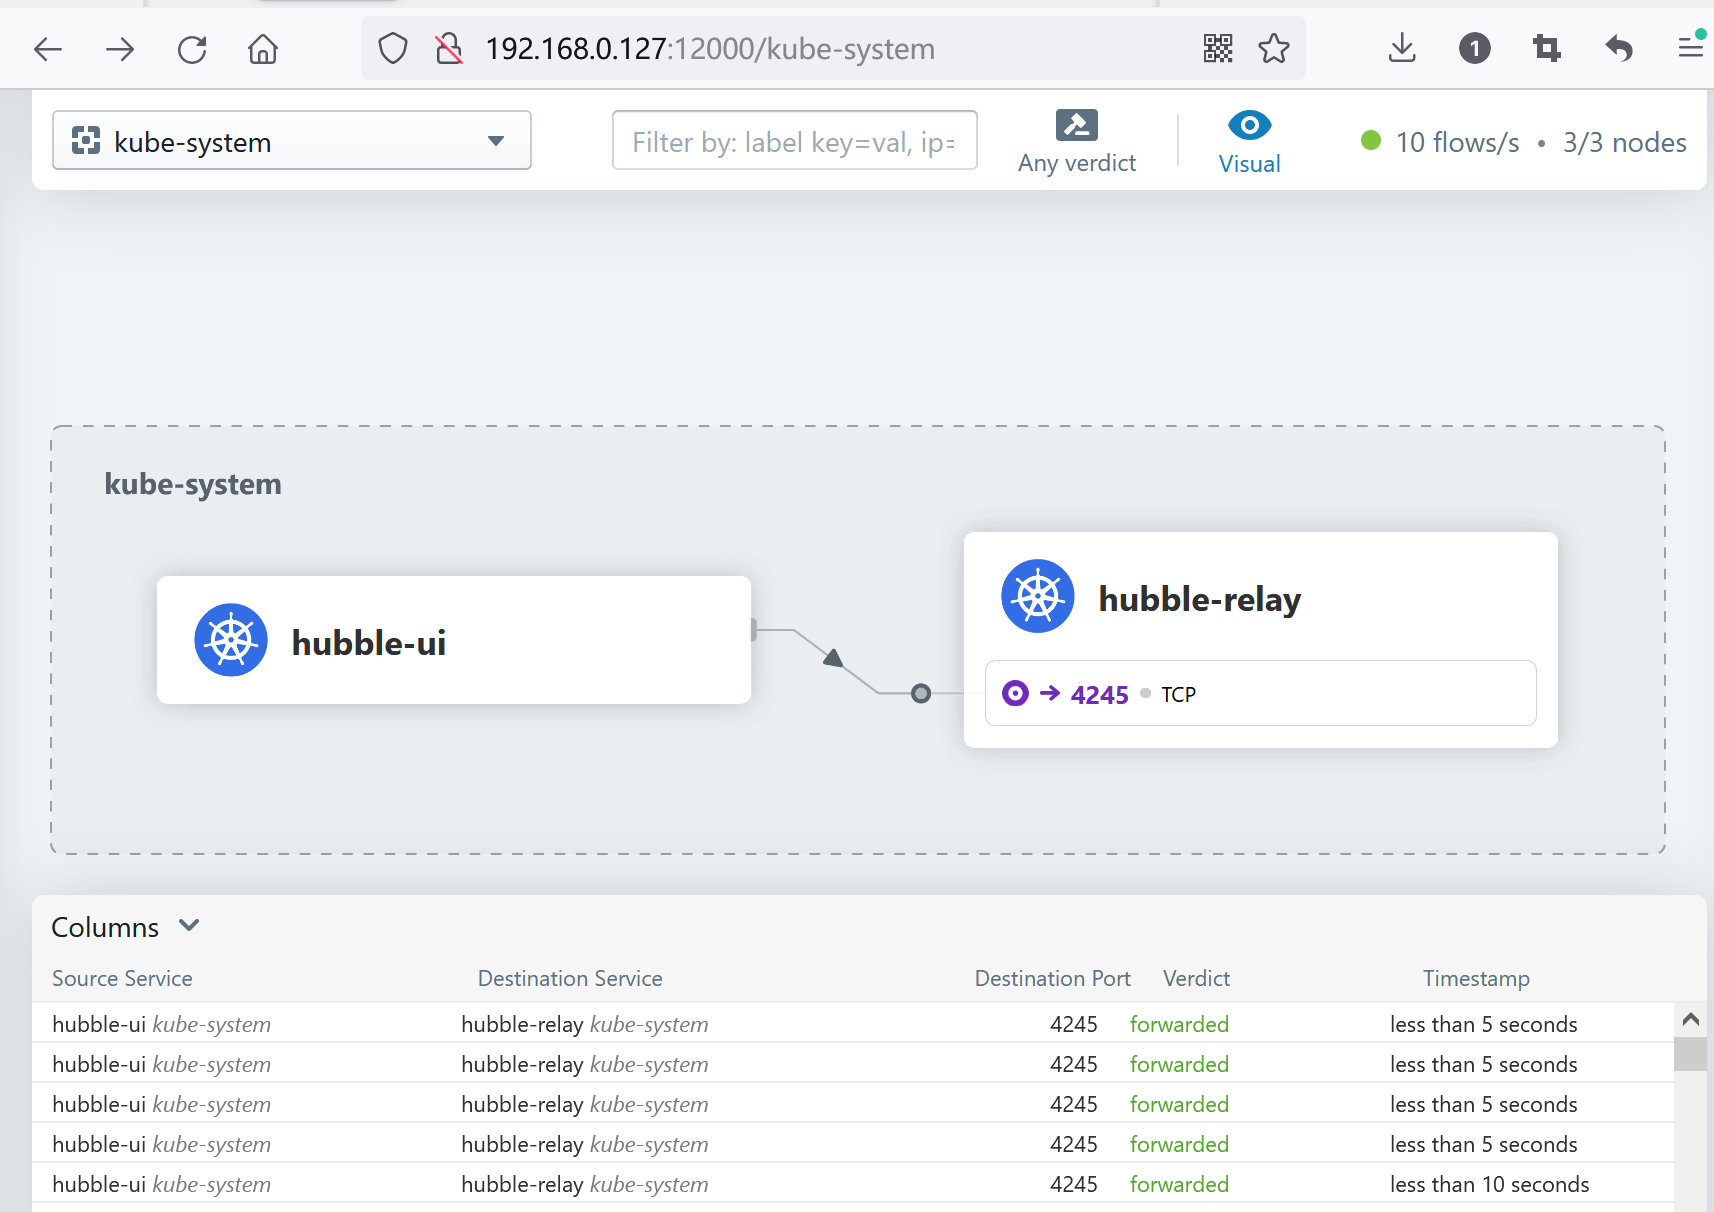Select the row with less than 10 seconds
Viewport: 1714px width, 1212px height.
coord(853,1184)
